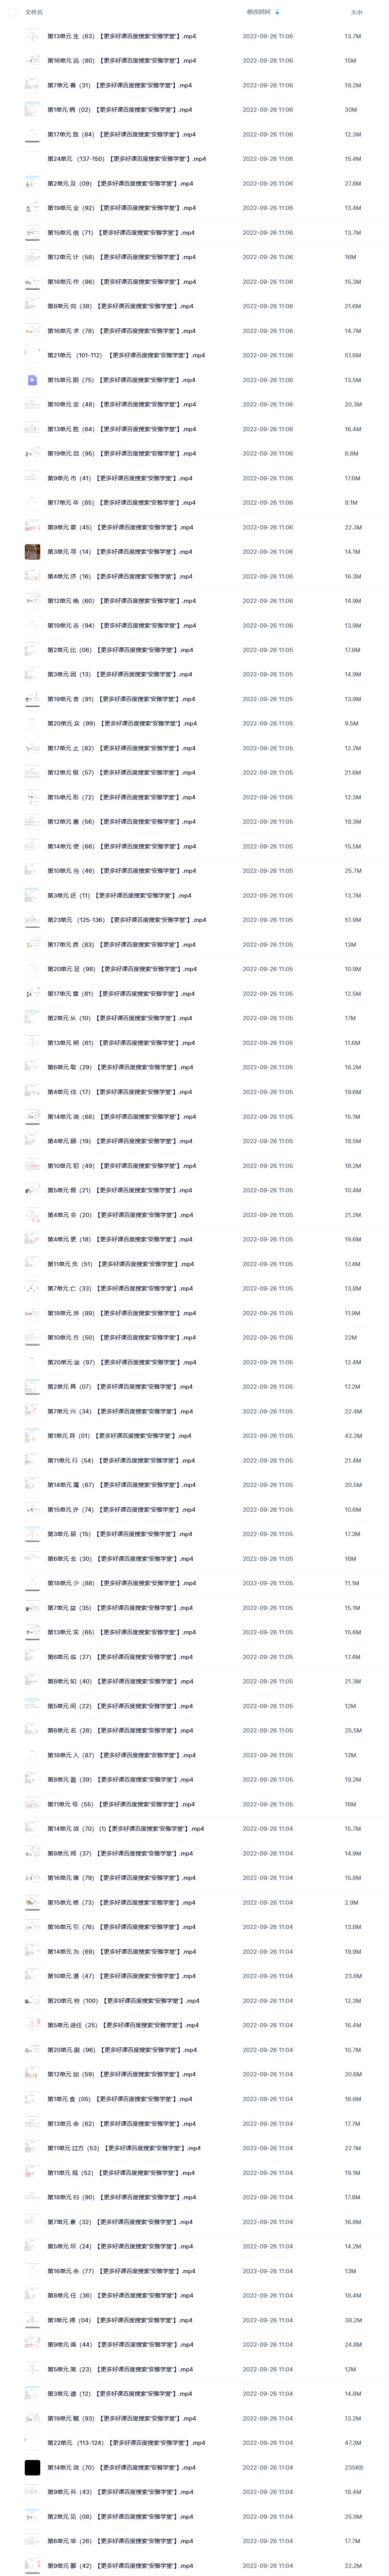Open file 第13单元 生 (63) mp4

121,36
